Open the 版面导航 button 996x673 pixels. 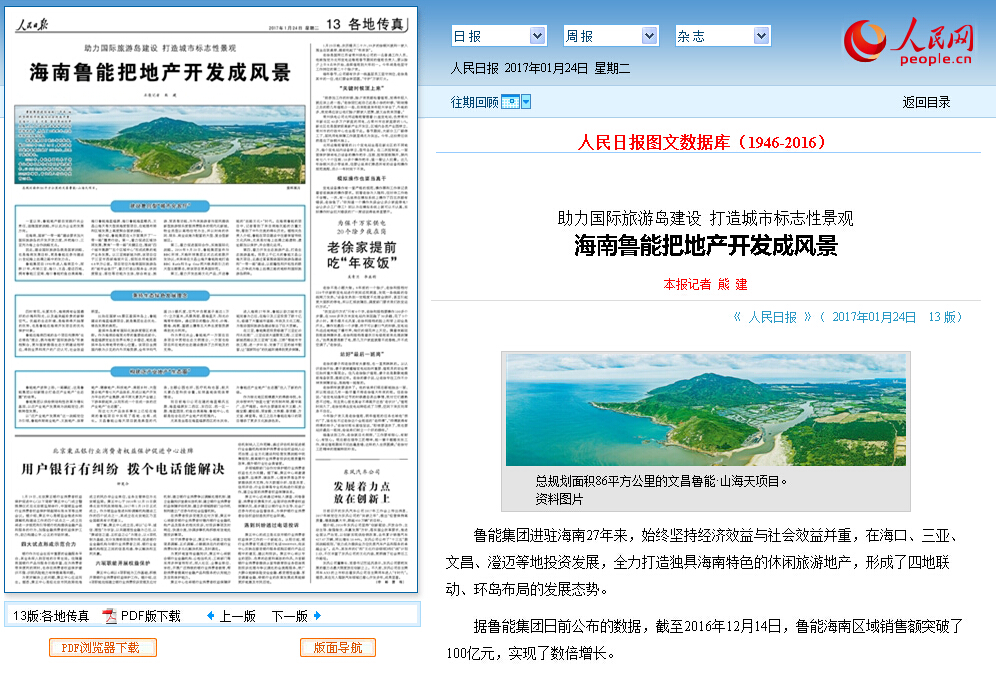point(338,648)
